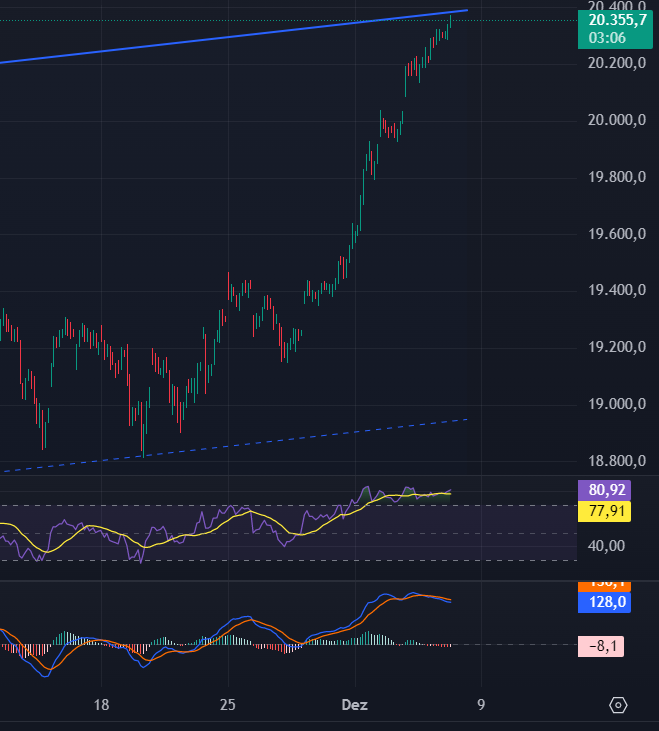
Task: Select the solid blue upper trendline
Action: click(x=233, y=36)
